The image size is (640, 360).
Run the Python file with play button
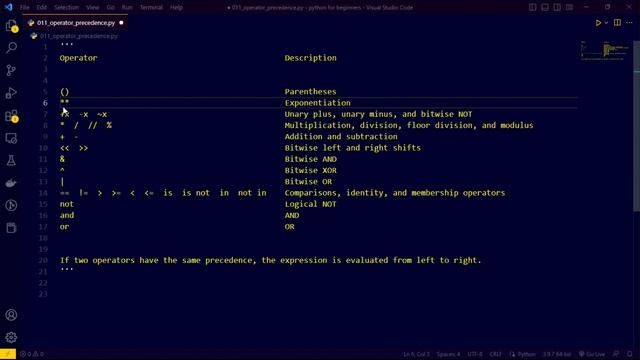[598, 23]
